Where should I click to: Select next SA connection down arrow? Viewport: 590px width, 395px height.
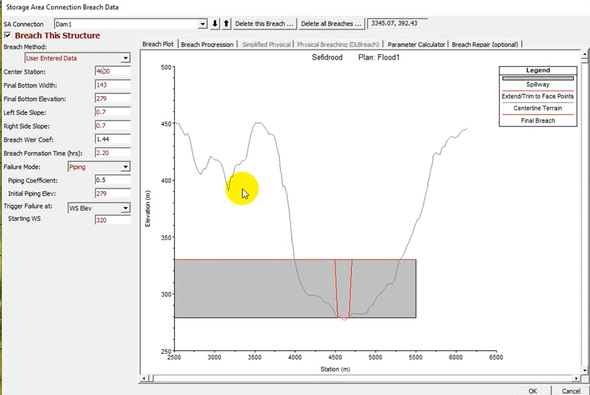[x=214, y=24]
